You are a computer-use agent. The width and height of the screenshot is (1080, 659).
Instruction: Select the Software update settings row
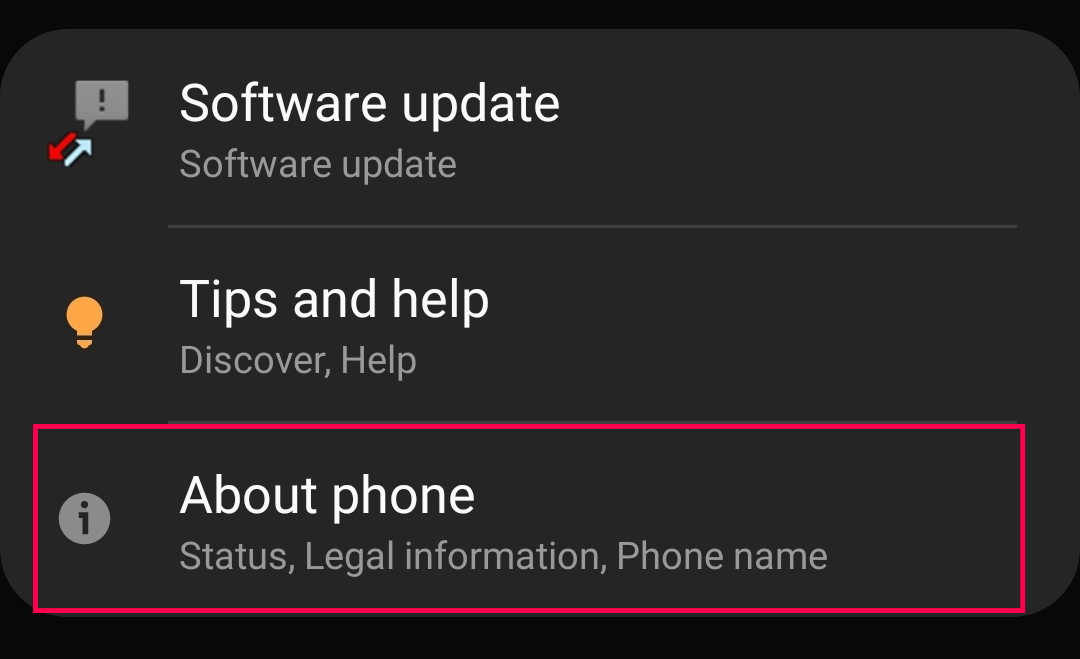[x=529, y=127]
